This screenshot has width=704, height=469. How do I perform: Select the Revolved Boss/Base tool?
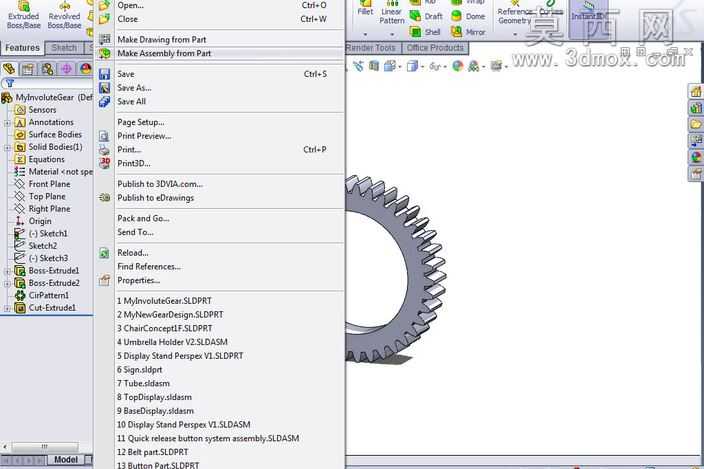coord(64,15)
